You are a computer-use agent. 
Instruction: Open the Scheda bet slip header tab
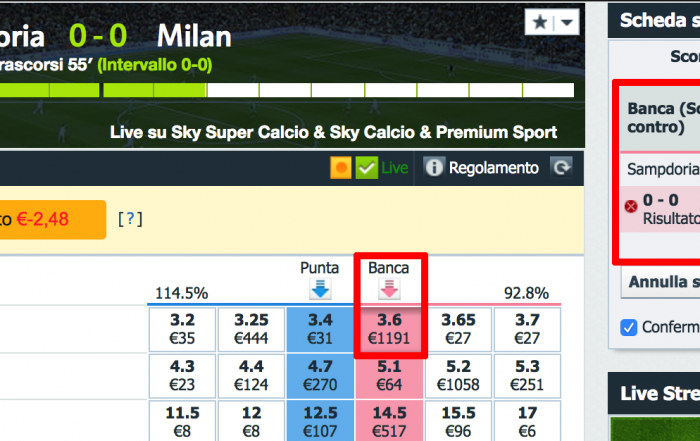click(x=654, y=21)
